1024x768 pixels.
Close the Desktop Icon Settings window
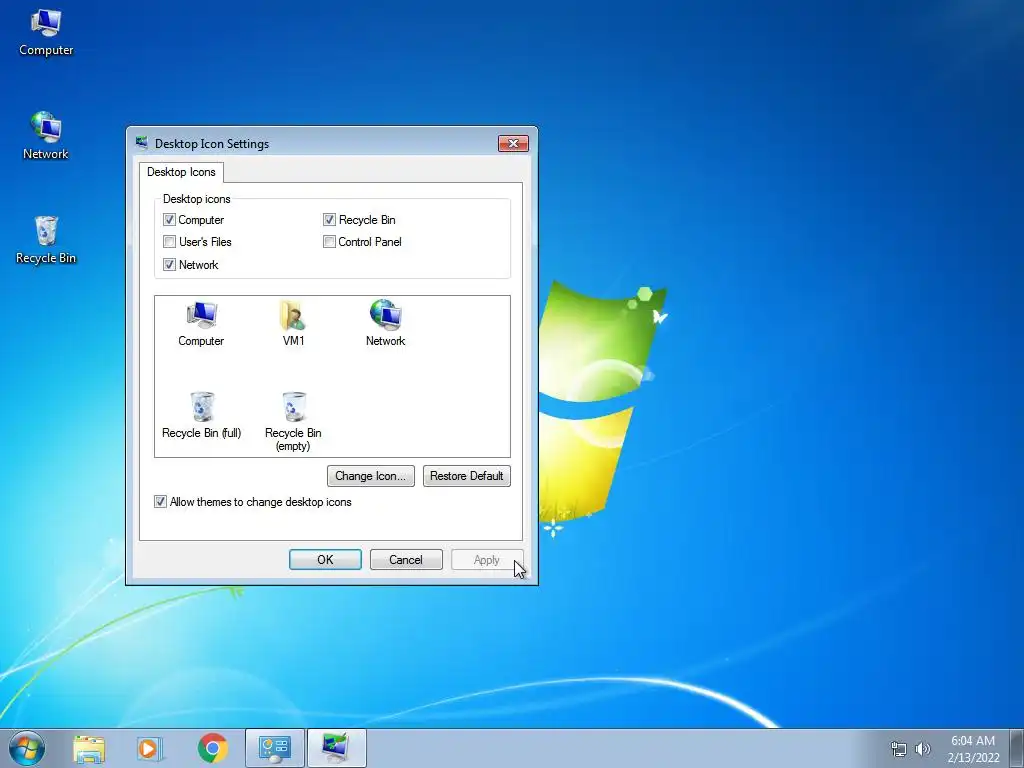[513, 143]
